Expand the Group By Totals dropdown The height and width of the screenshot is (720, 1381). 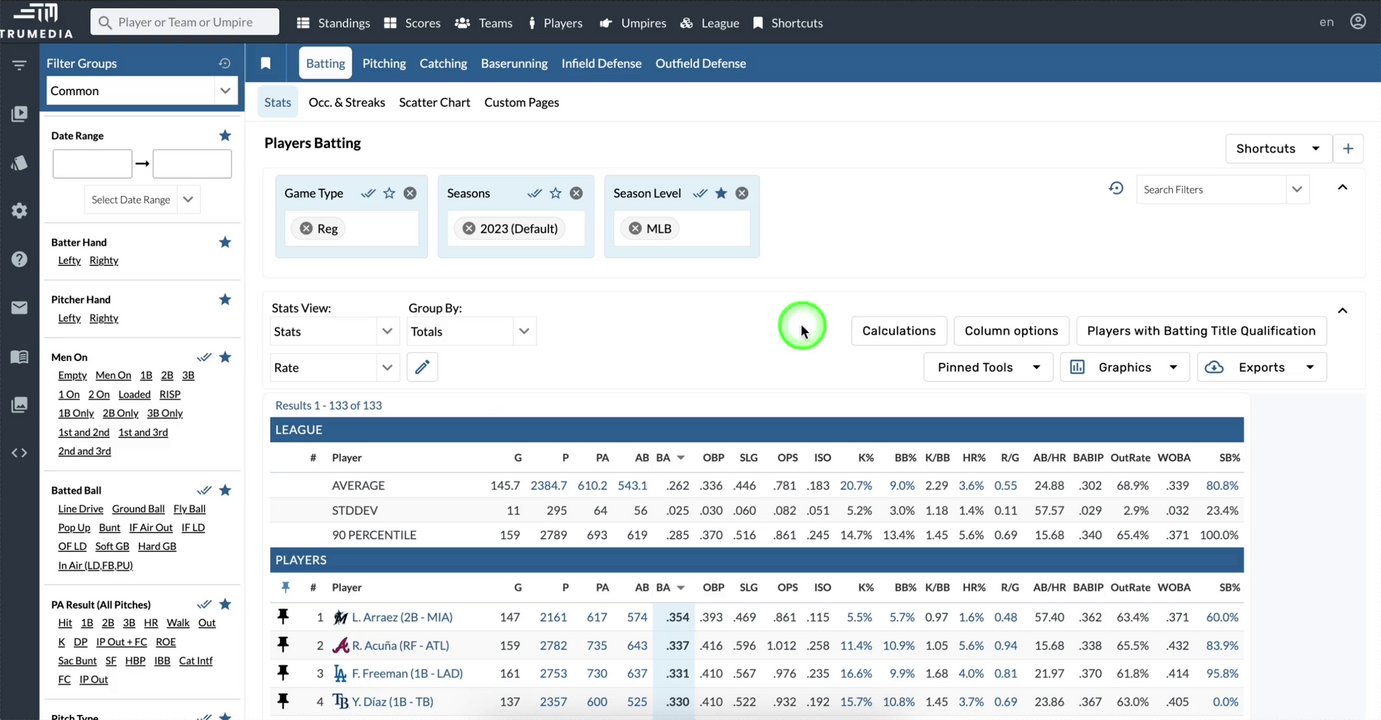pos(472,331)
